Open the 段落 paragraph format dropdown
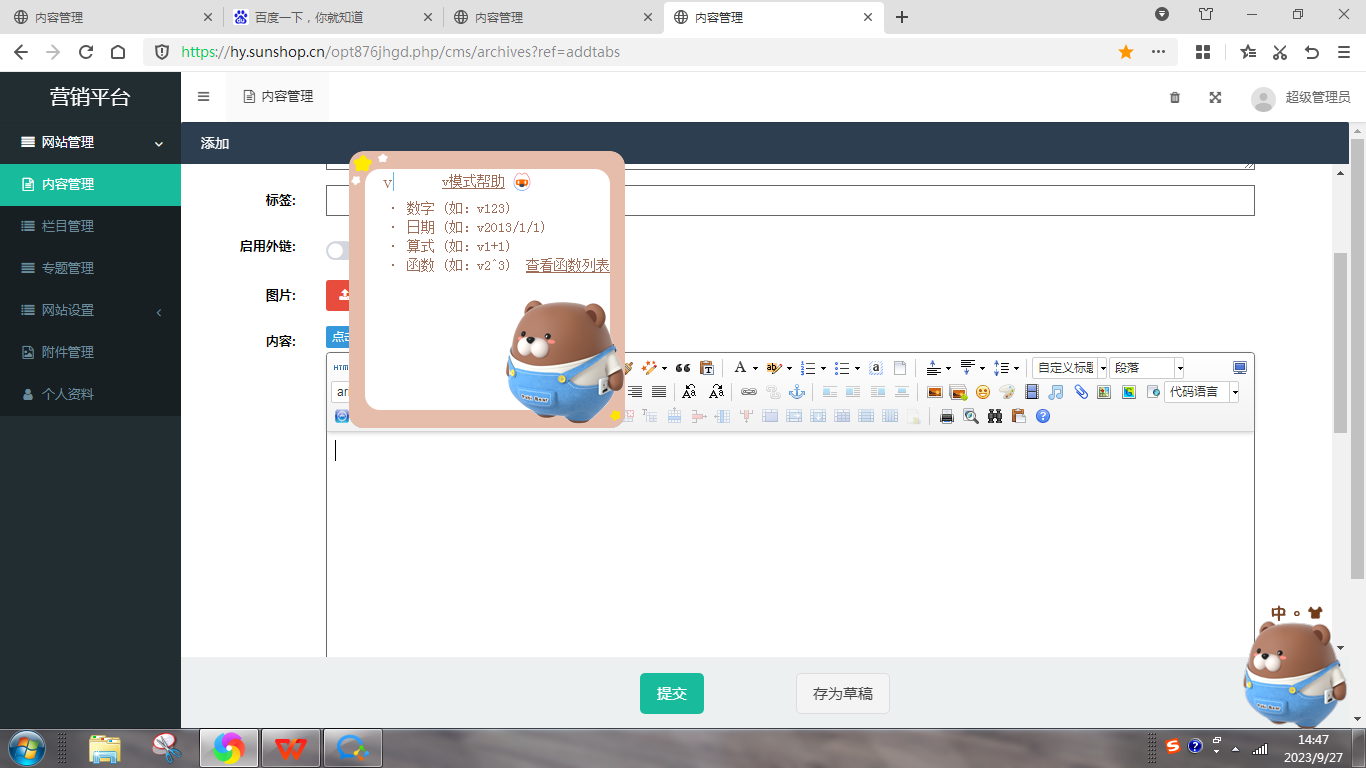This screenshot has width=1366, height=768. pyautogui.click(x=1146, y=367)
